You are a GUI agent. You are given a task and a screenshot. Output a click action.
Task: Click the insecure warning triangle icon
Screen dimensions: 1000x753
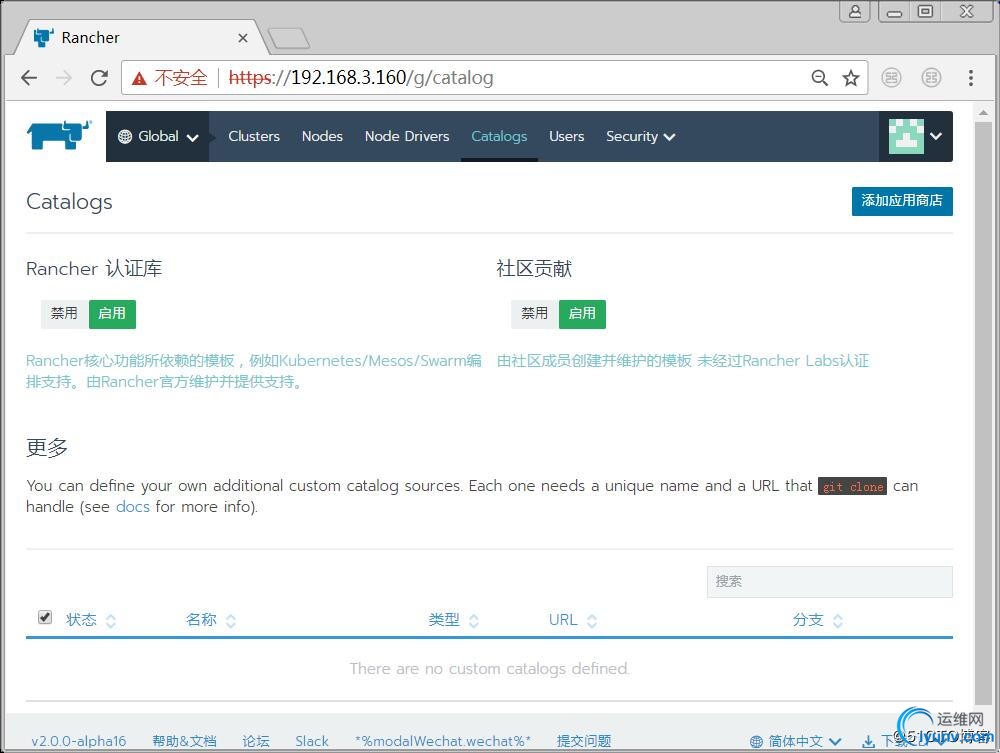pyautogui.click(x=139, y=78)
